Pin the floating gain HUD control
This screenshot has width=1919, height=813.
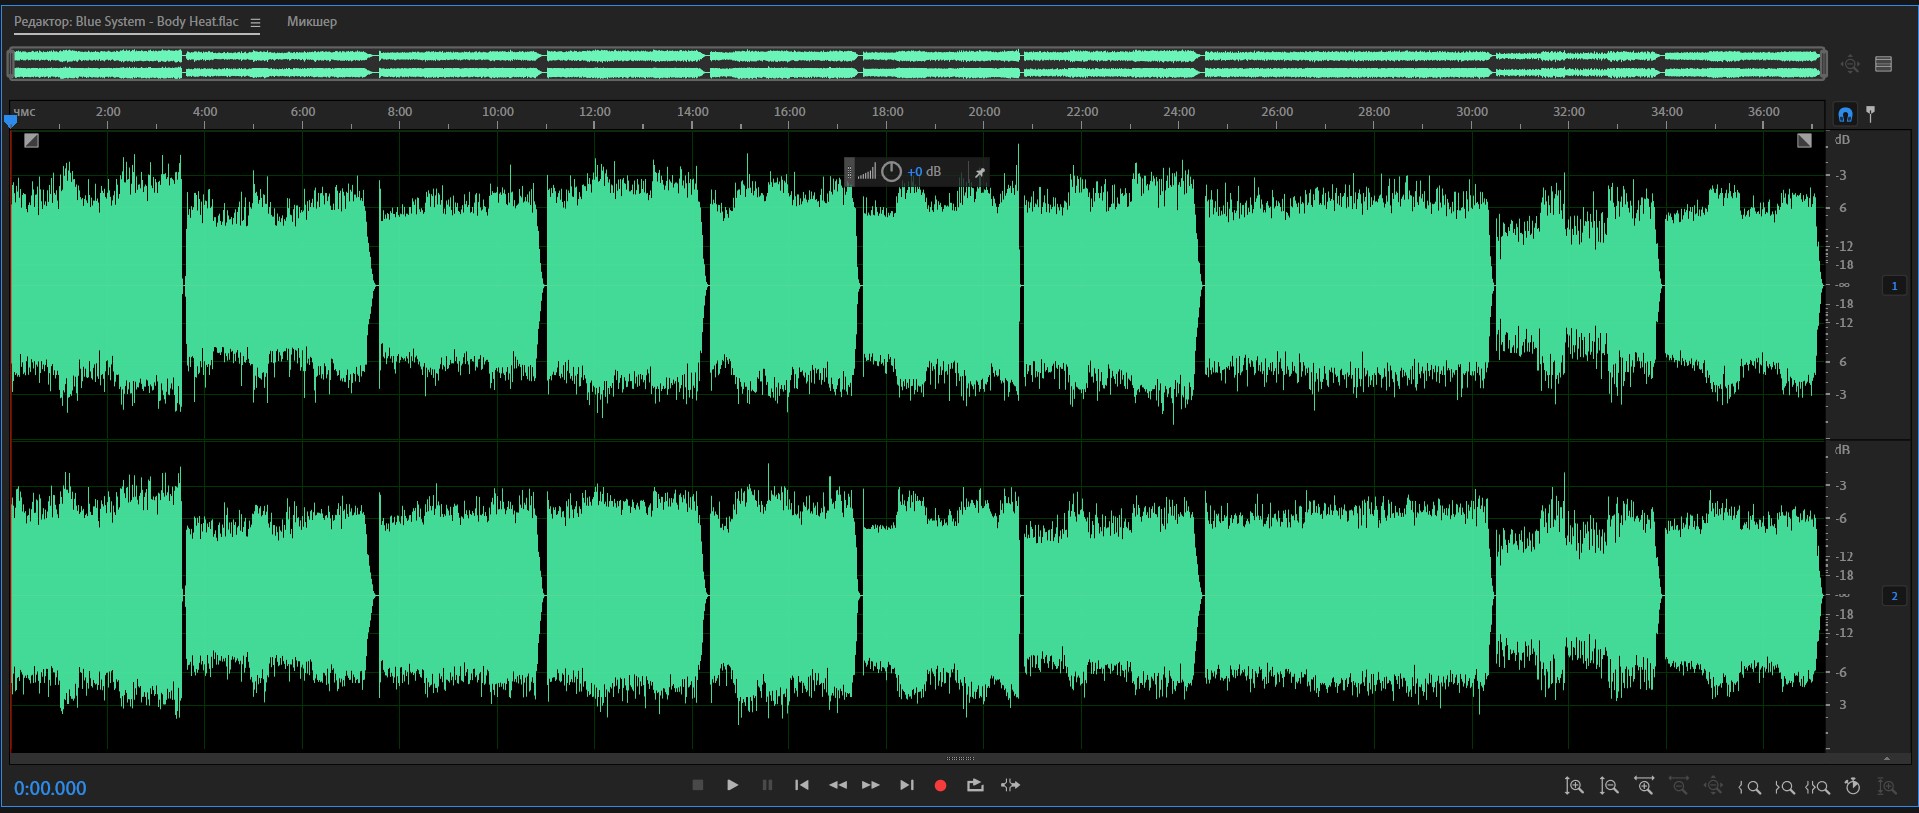coord(980,172)
